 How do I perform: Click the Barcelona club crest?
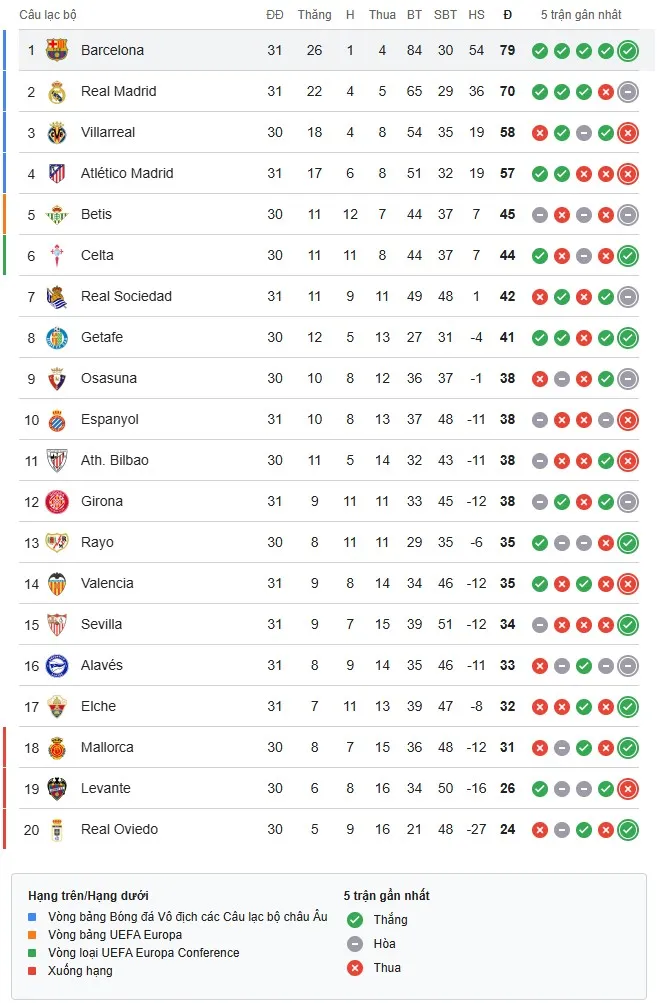click(58, 50)
